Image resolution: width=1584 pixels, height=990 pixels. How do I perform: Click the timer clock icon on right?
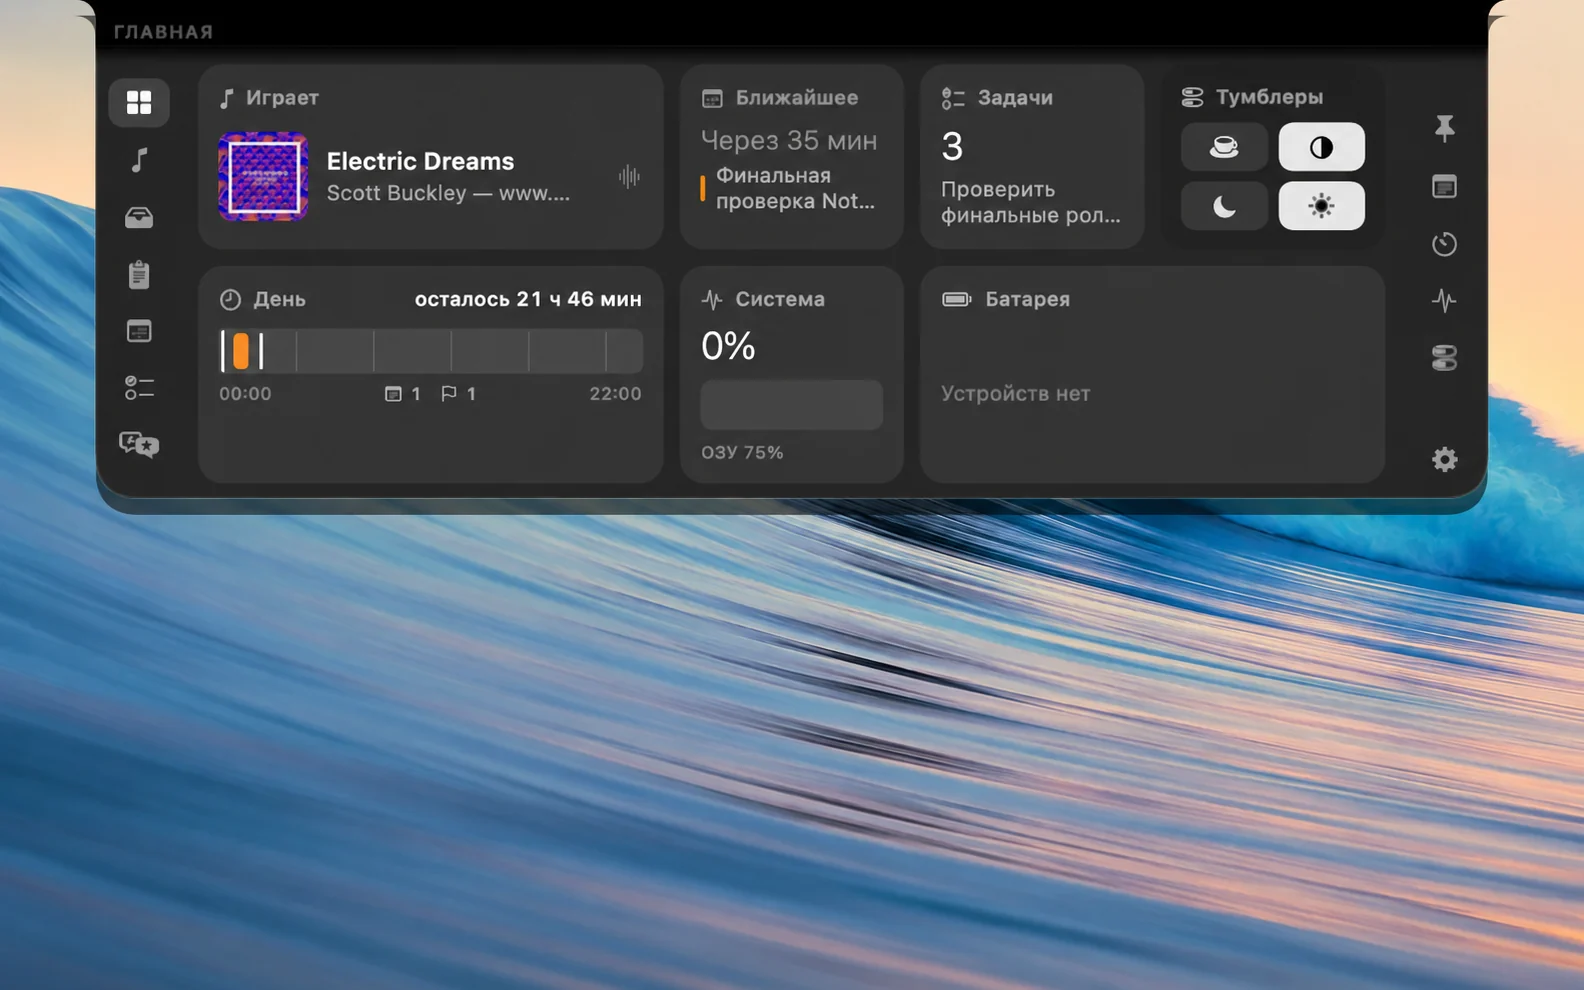point(1444,244)
